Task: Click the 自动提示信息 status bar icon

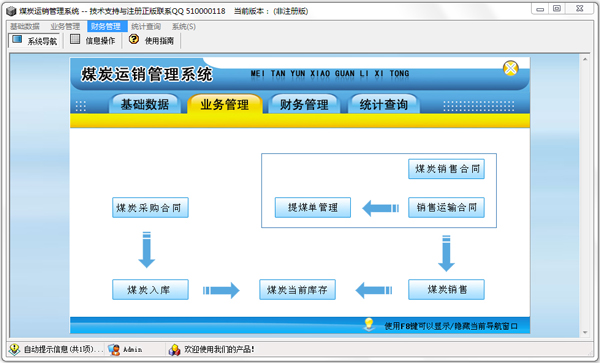Action: click(15, 349)
